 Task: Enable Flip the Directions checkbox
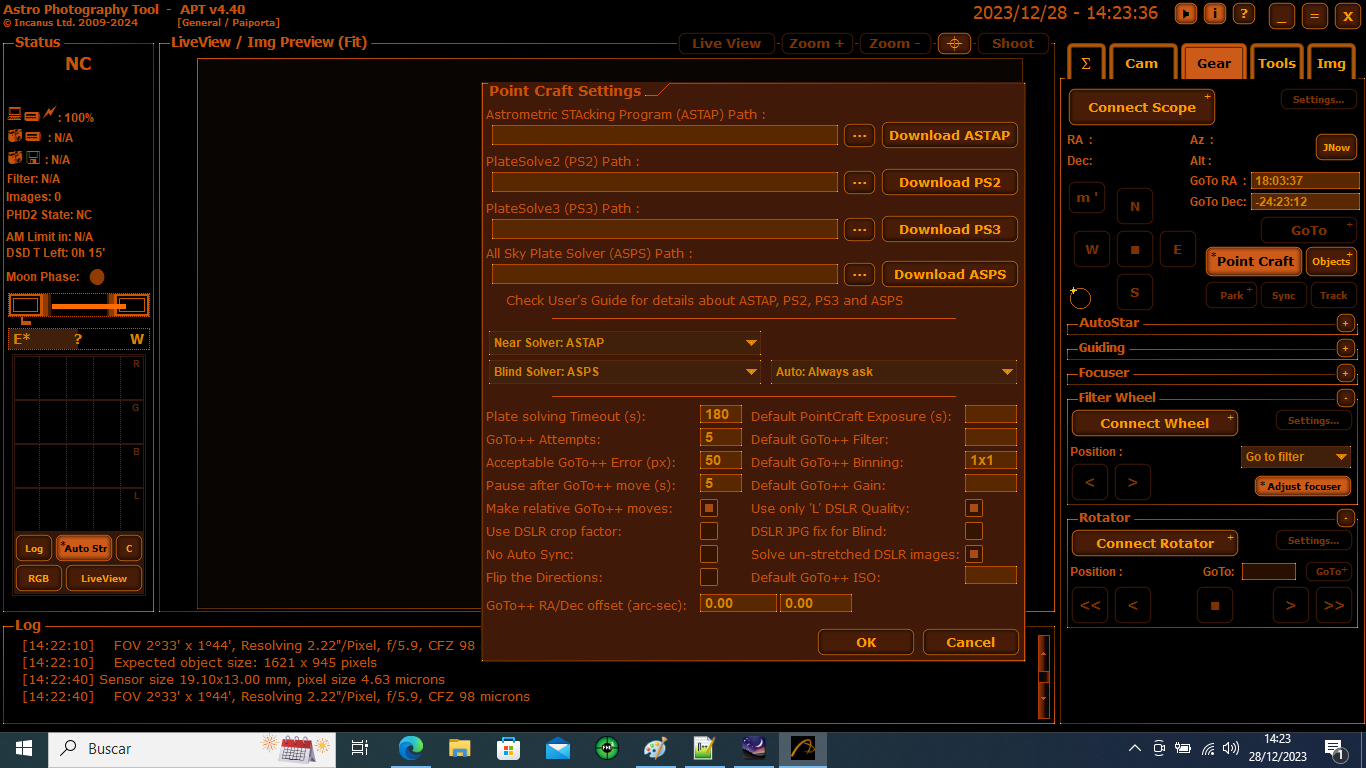709,577
